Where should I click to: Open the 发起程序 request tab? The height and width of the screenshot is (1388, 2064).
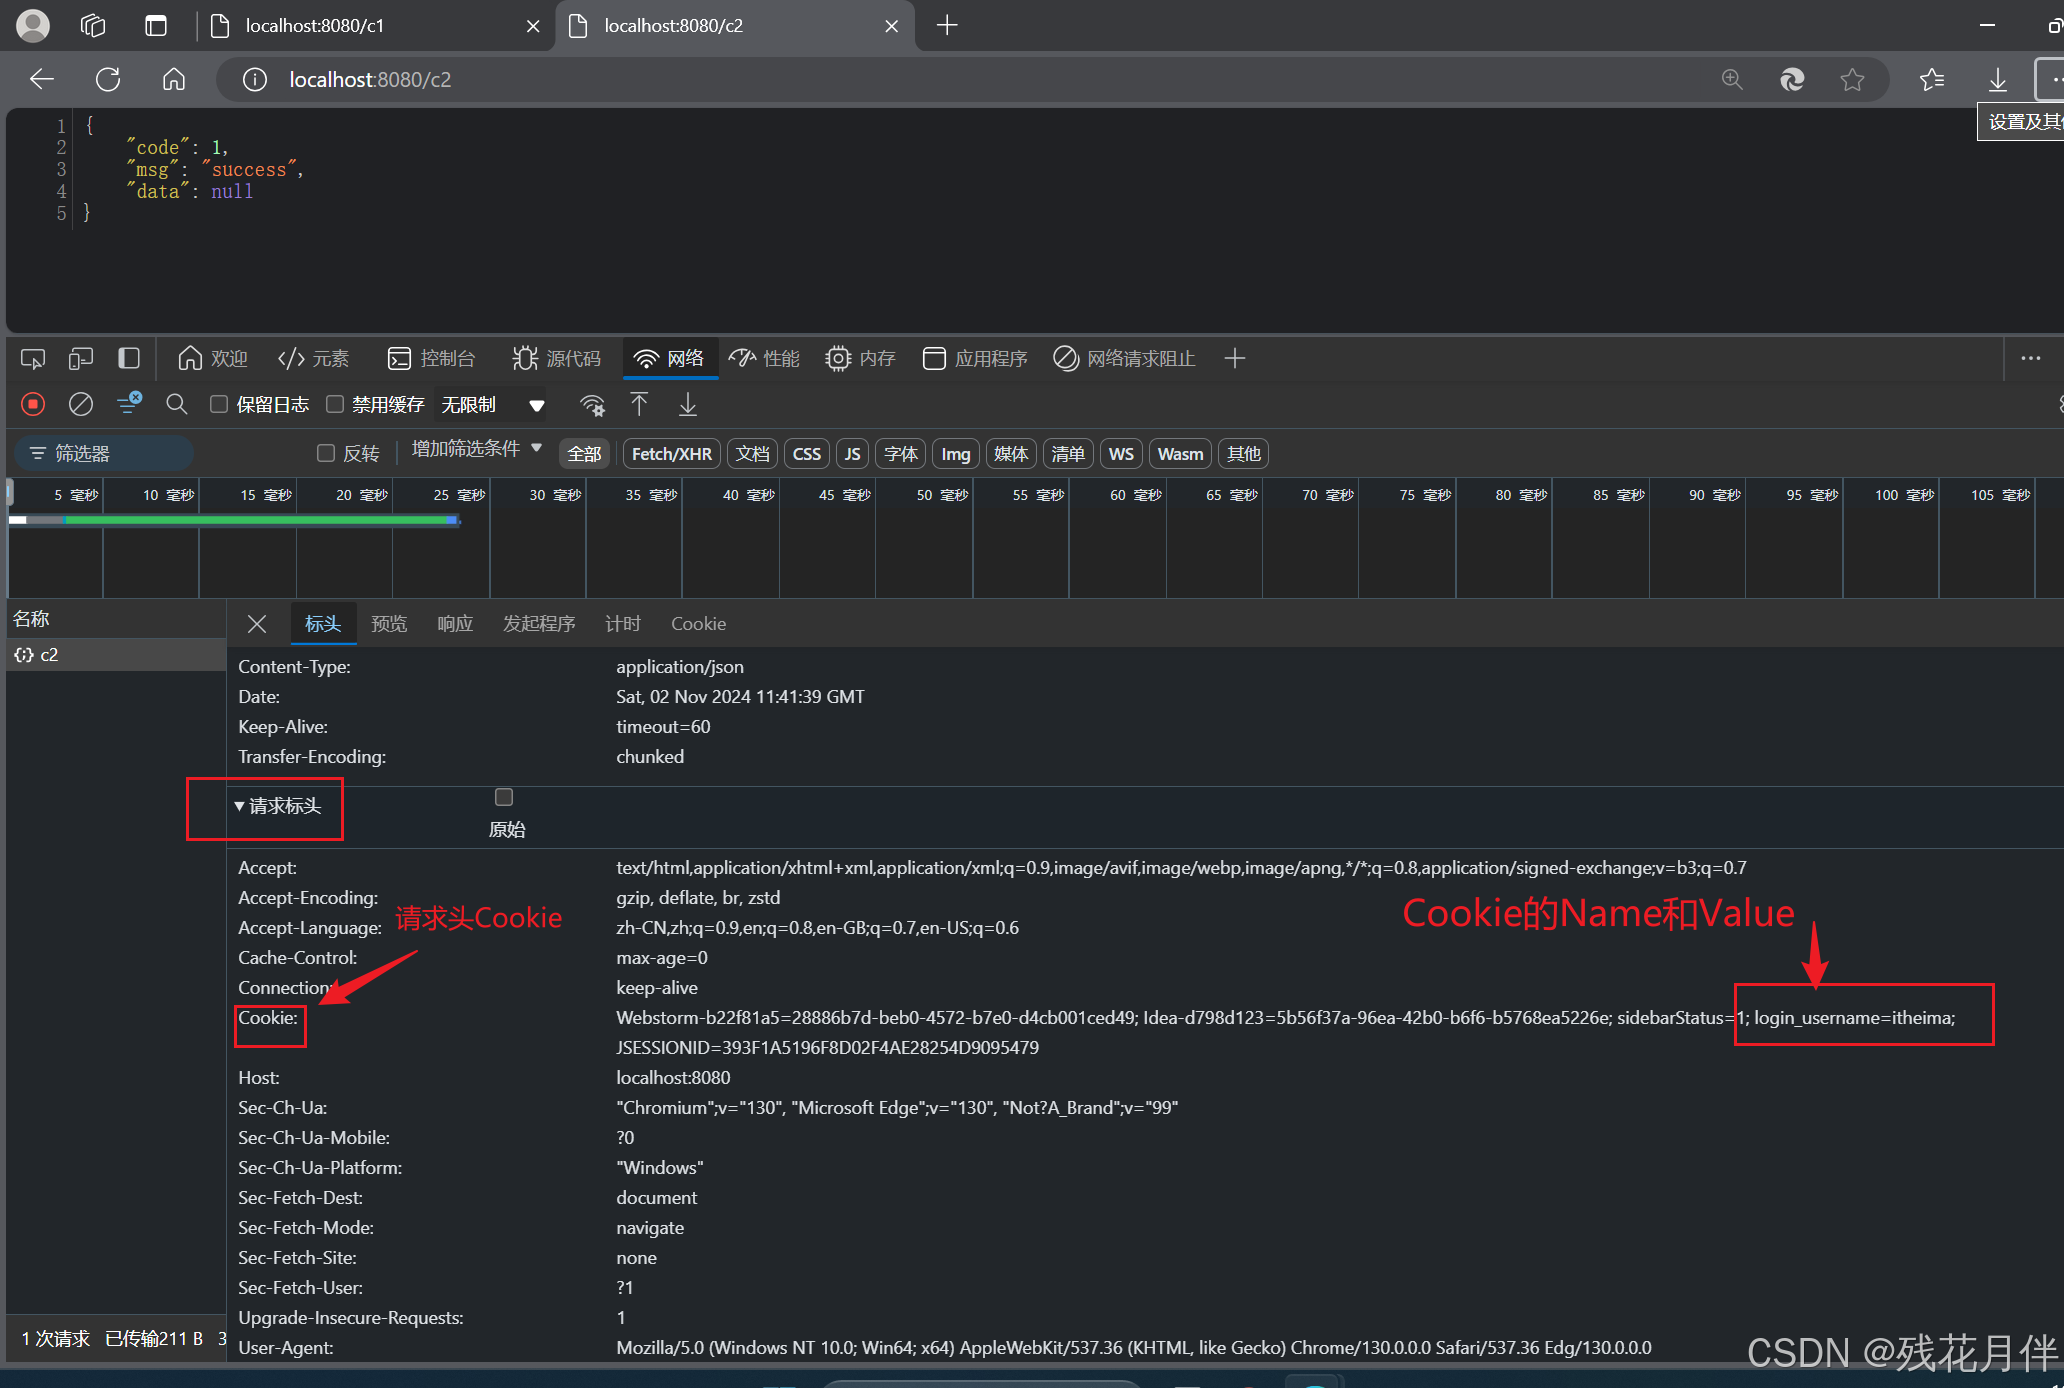coord(539,624)
